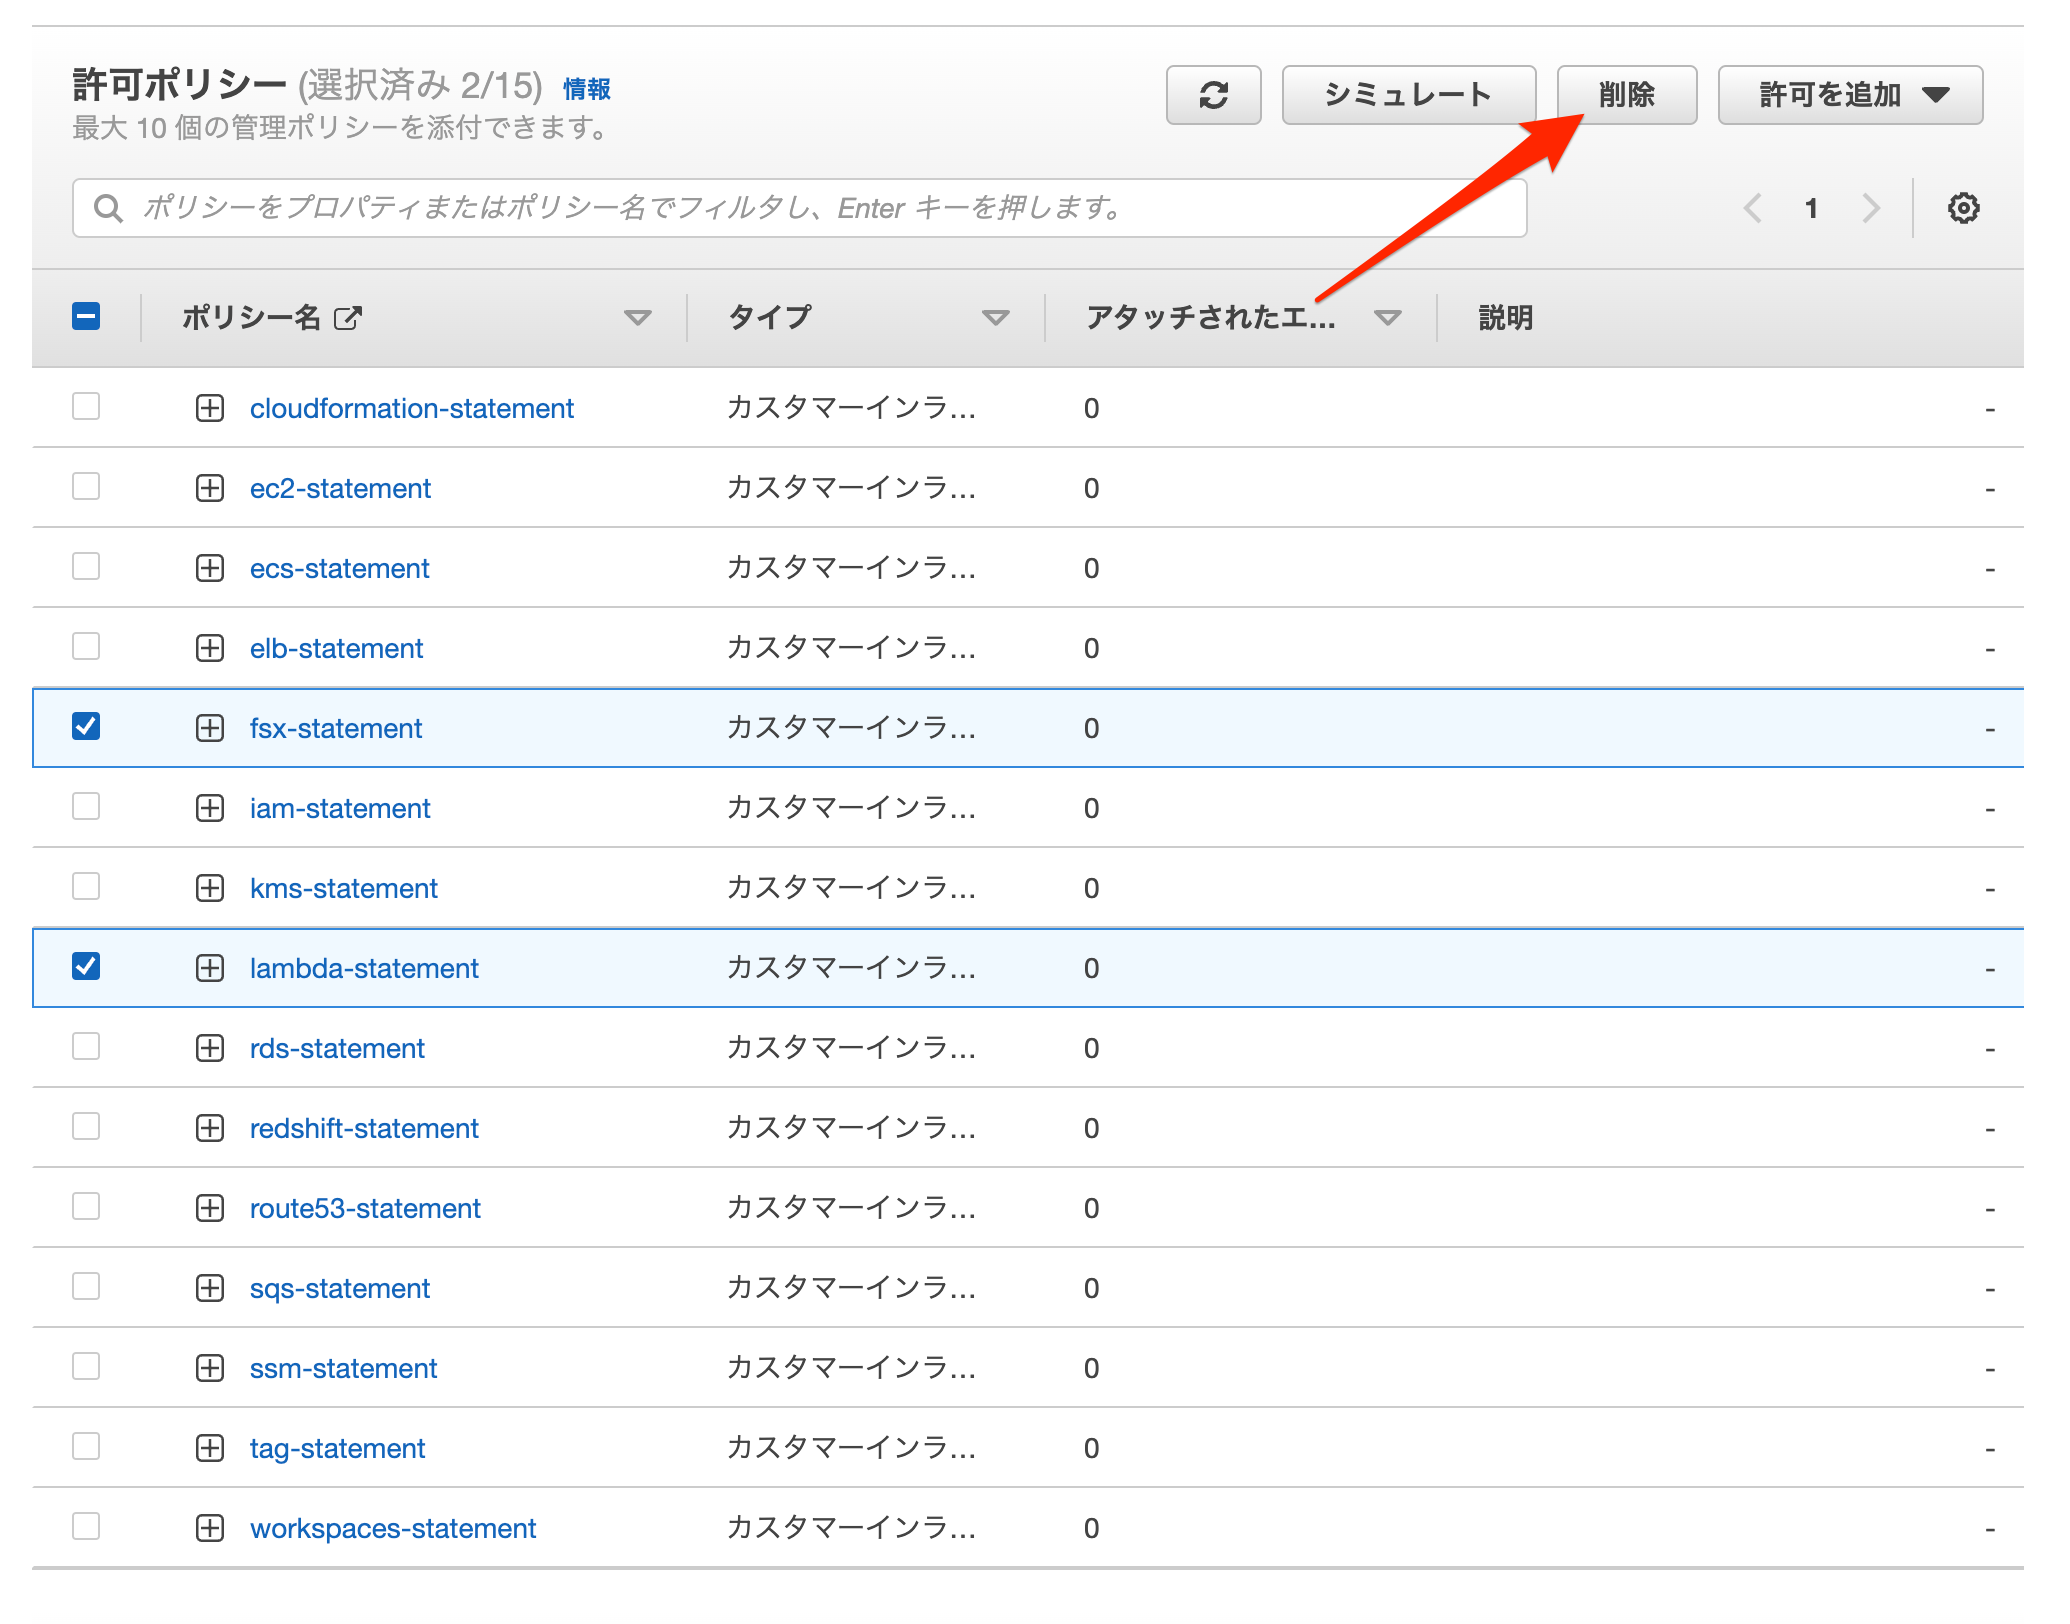Open the cloudformation-statement policy link

pyautogui.click(x=412, y=408)
